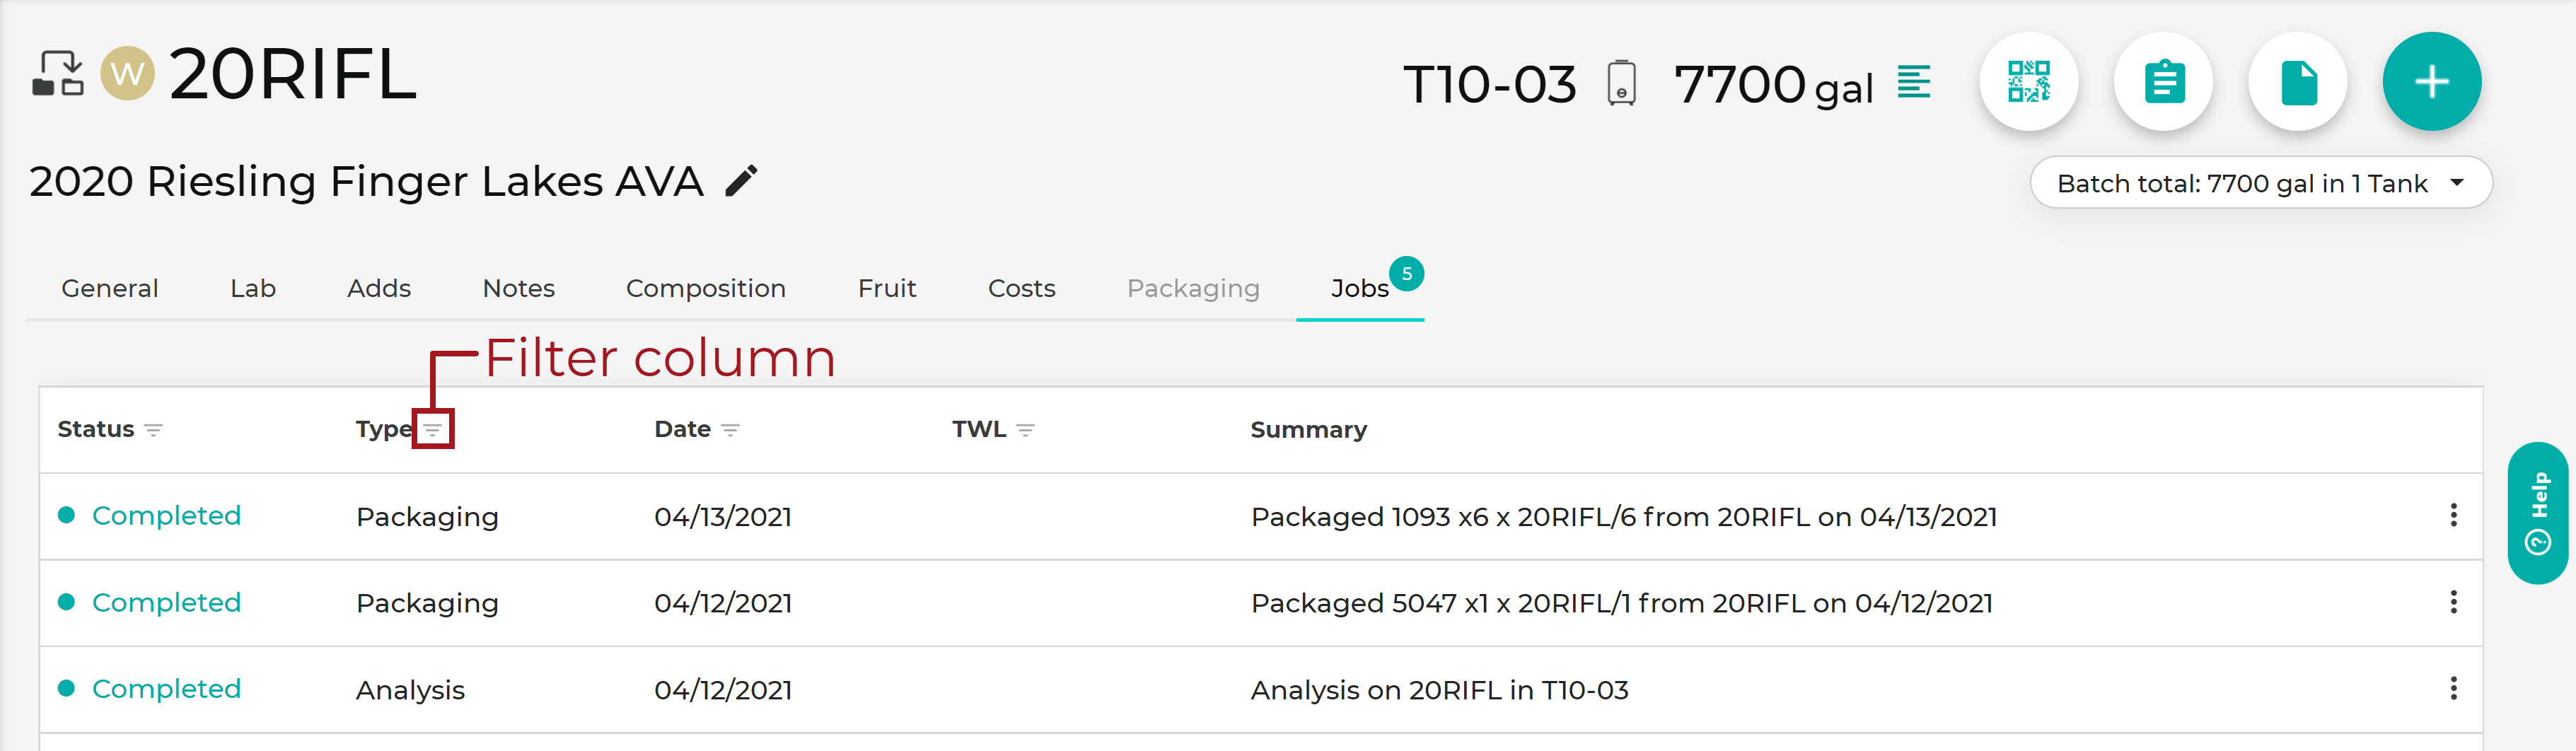The image size is (2576, 751).
Task: Open the Composition tab
Action: pos(705,288)
